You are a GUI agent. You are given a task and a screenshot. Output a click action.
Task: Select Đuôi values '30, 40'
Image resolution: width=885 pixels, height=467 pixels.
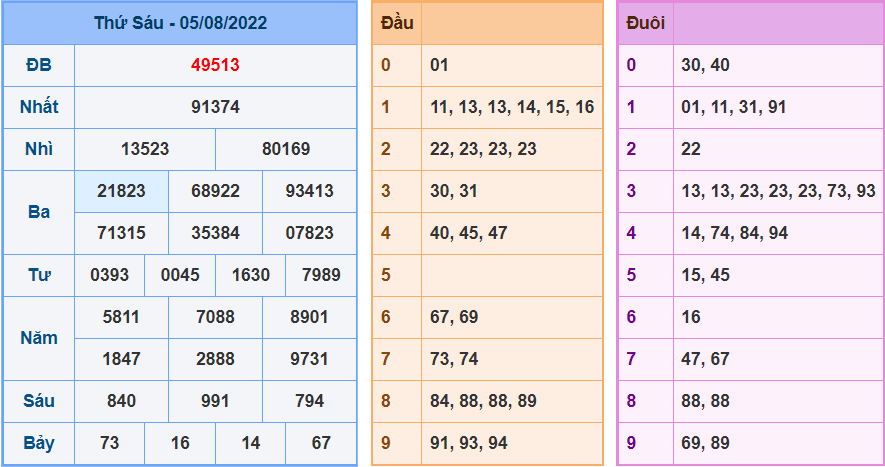[x=706, y=65]
